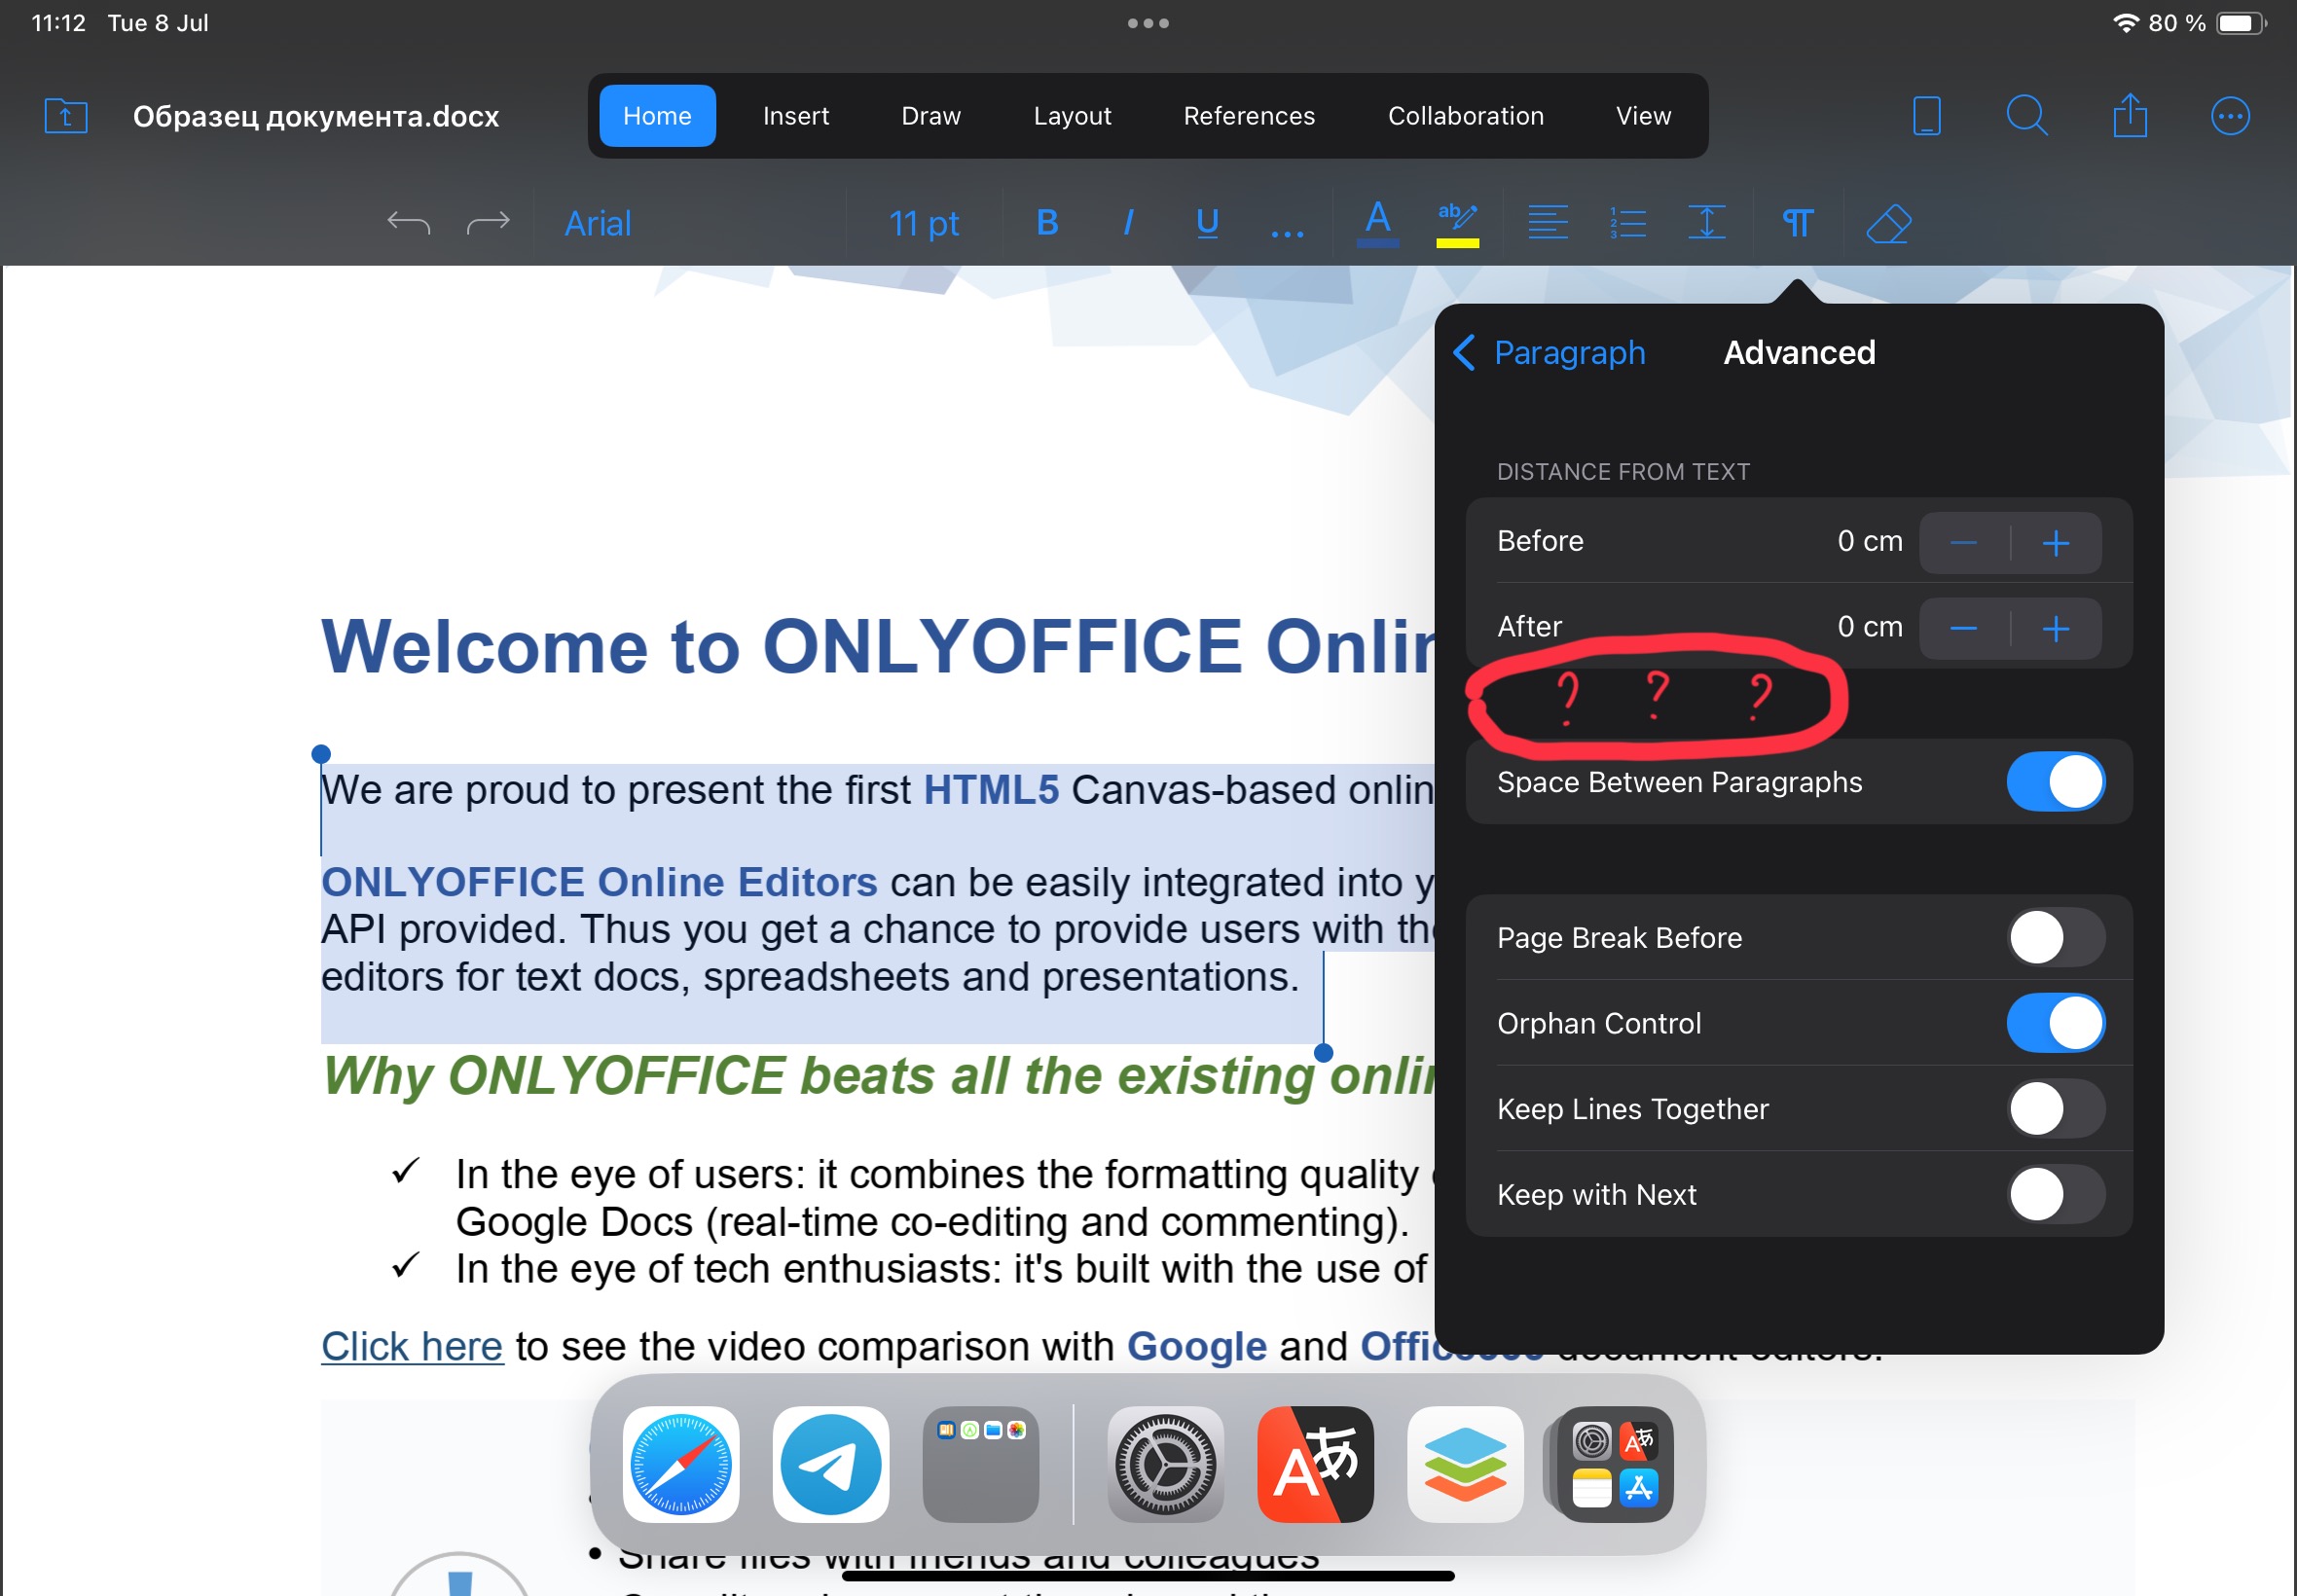Switch to the Draw tab
This screenshot has height=1596, width=2297.
[931, 116]
